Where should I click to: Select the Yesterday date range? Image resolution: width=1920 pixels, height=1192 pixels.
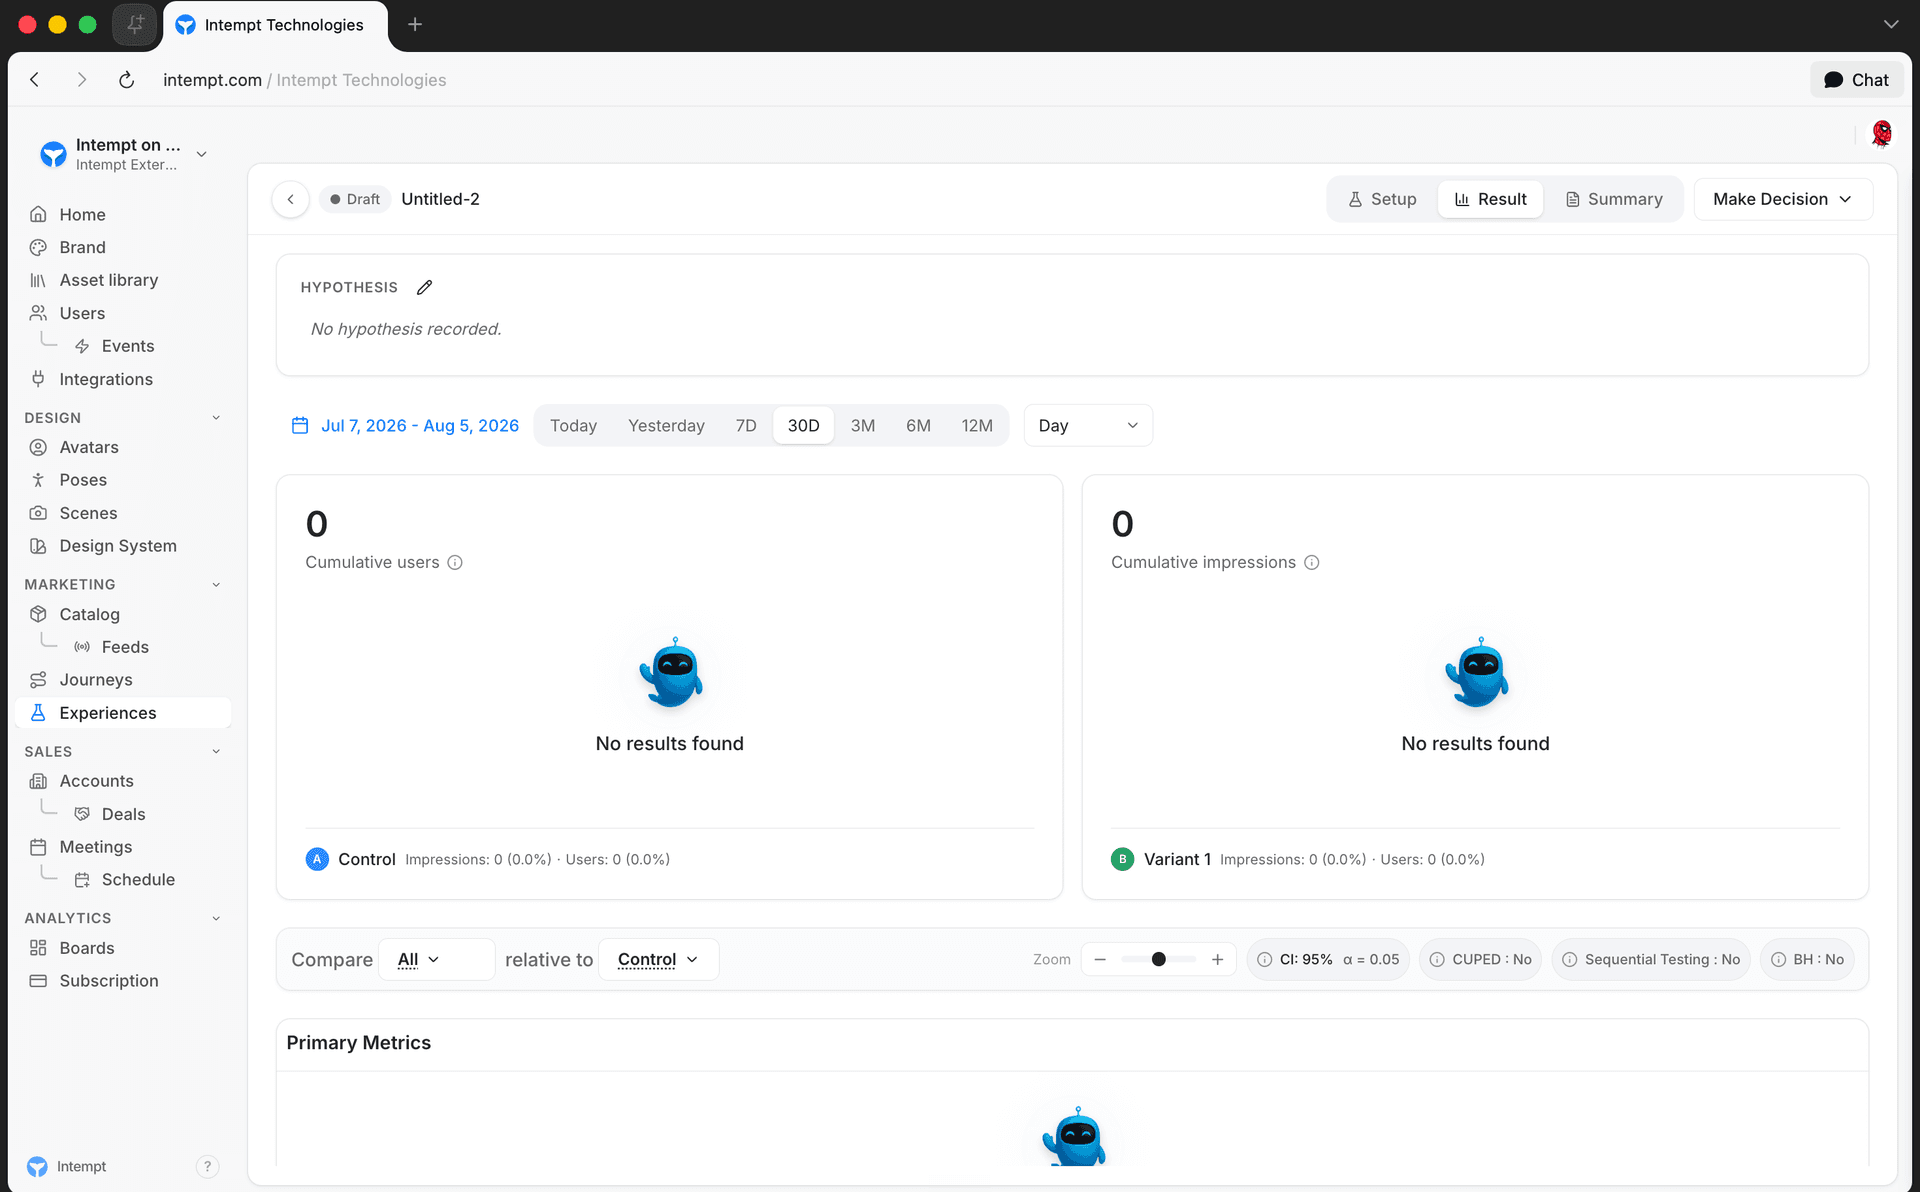[x=666, y=425]
